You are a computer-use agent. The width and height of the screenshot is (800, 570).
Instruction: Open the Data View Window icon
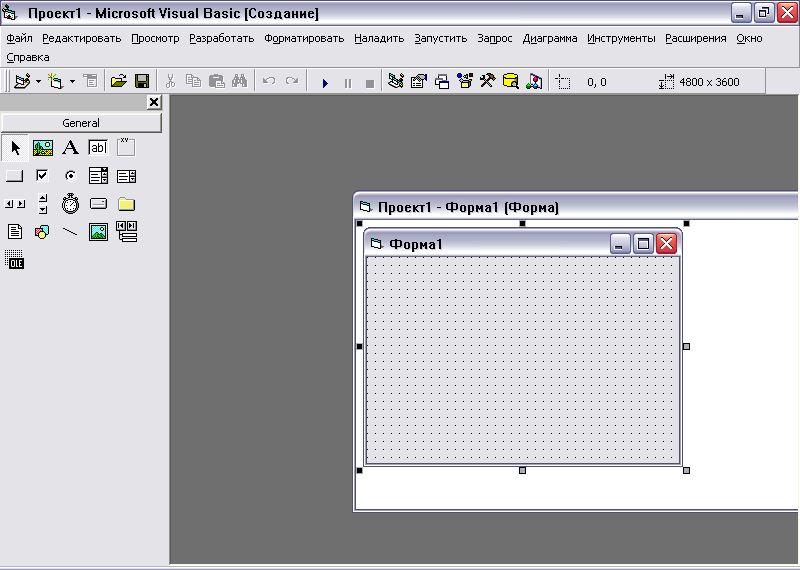[511, 81]
